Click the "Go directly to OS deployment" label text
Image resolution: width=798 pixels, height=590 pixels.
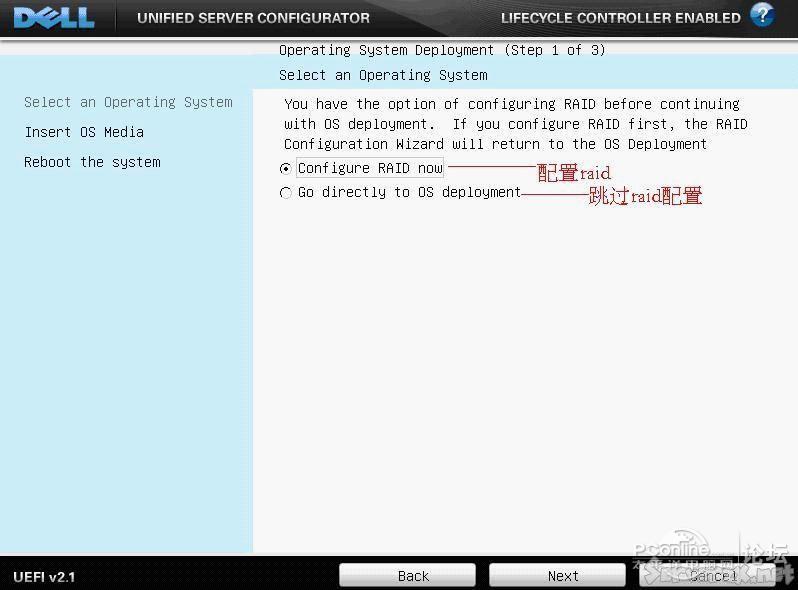click(409, 192)
